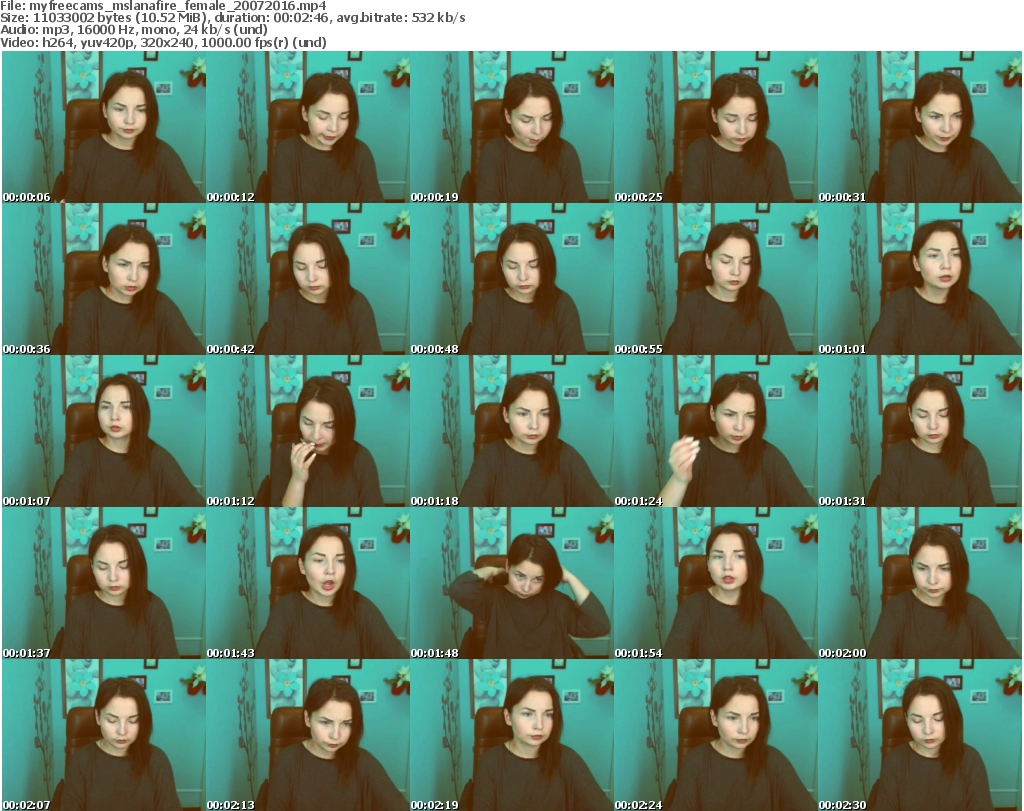Open the thumbnail at 00:02:19
Screen dimensions: 1024x811
click(512, 735)
